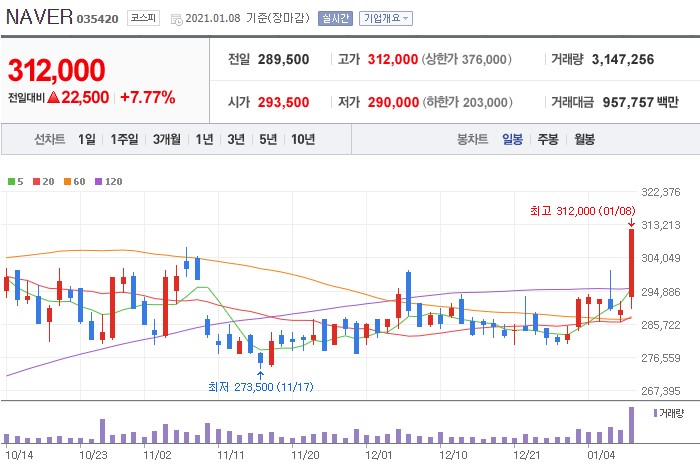
Task: Select the 1년 line chart period
Action: [x=204, y=139]
